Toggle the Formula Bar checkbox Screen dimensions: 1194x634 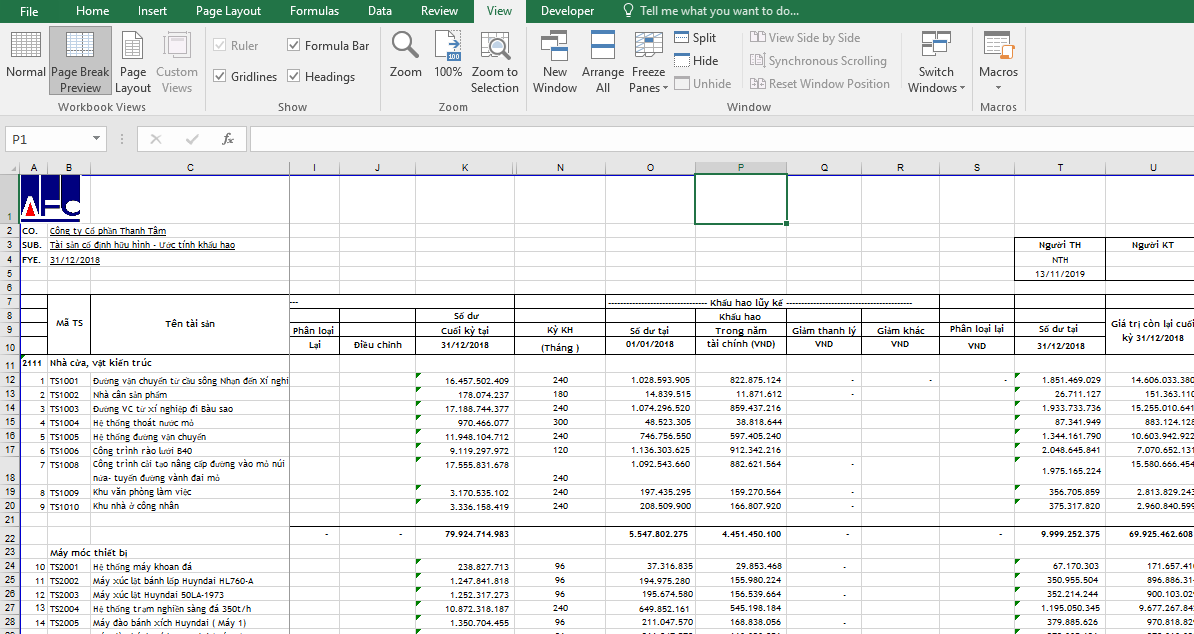294,45
